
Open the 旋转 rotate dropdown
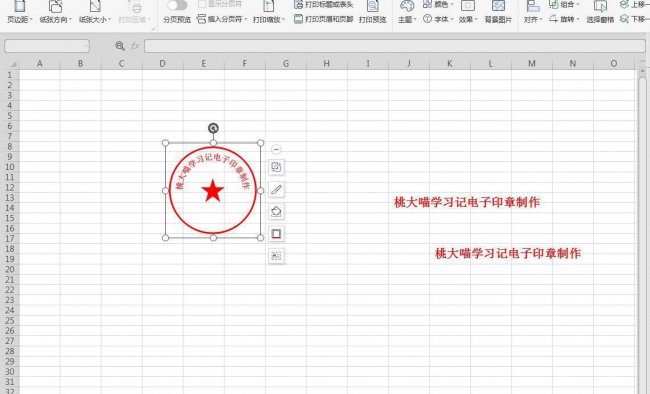564,19
